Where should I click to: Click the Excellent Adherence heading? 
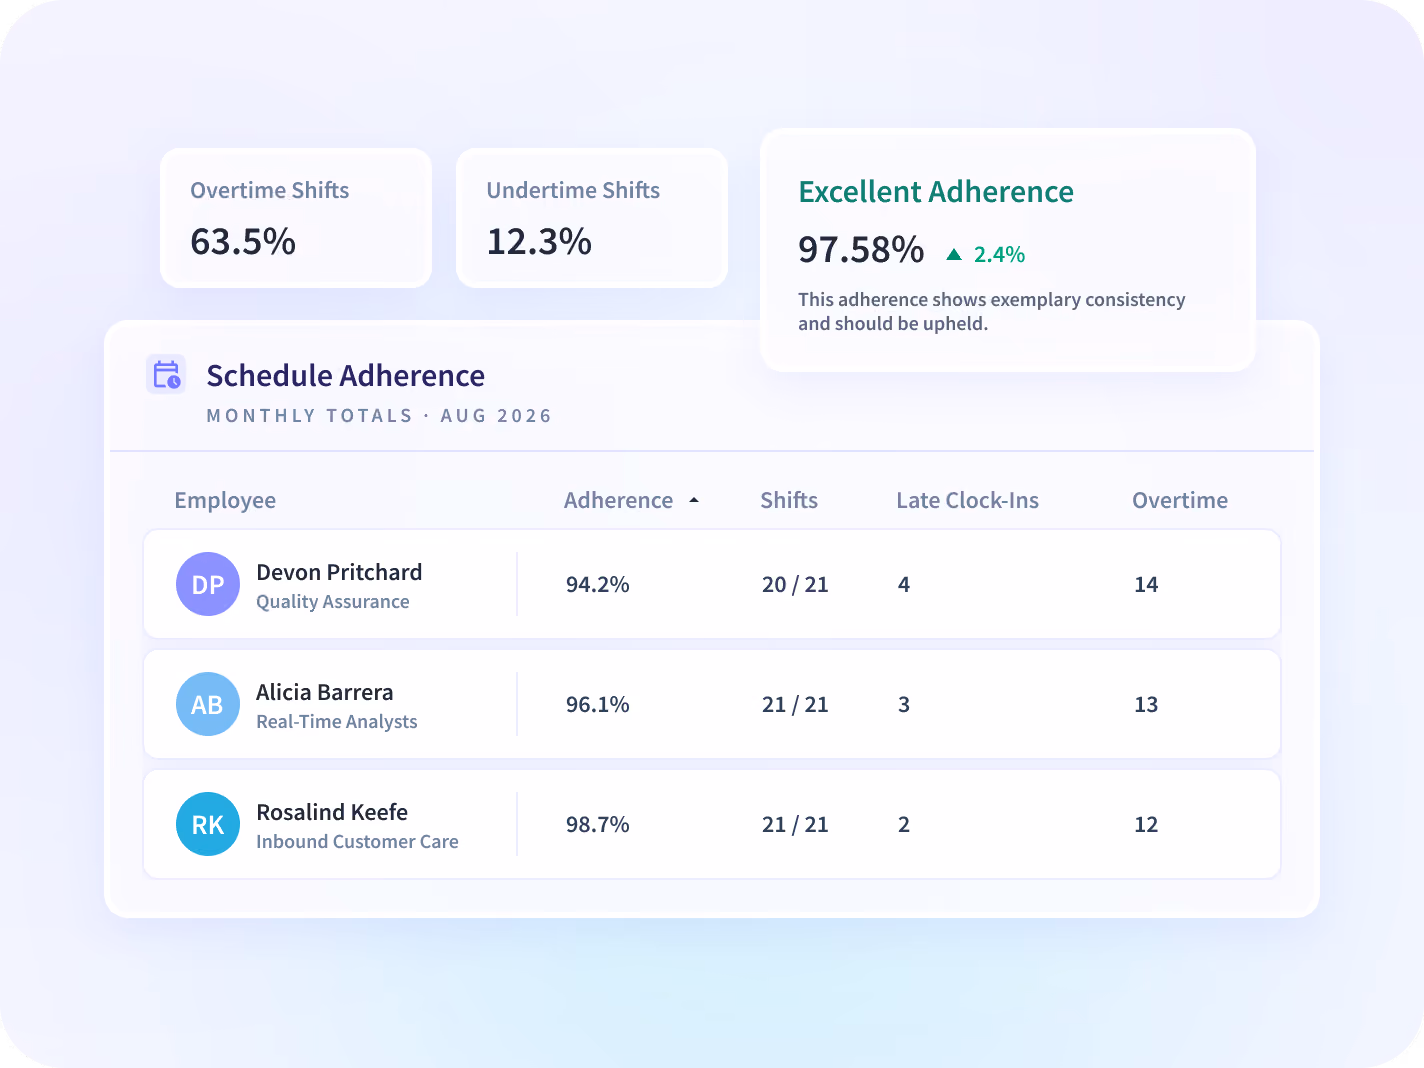[x=936, y=192]
